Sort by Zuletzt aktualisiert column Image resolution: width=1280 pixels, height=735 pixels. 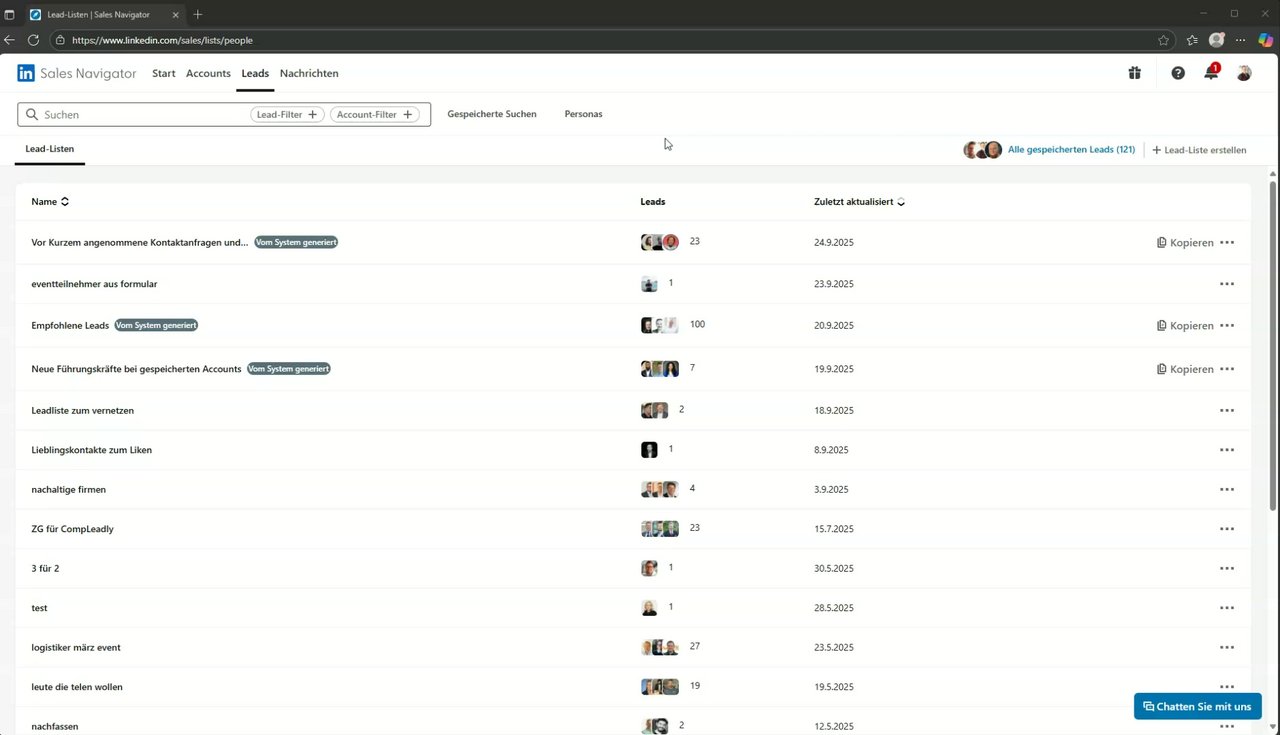pos(859,202)
